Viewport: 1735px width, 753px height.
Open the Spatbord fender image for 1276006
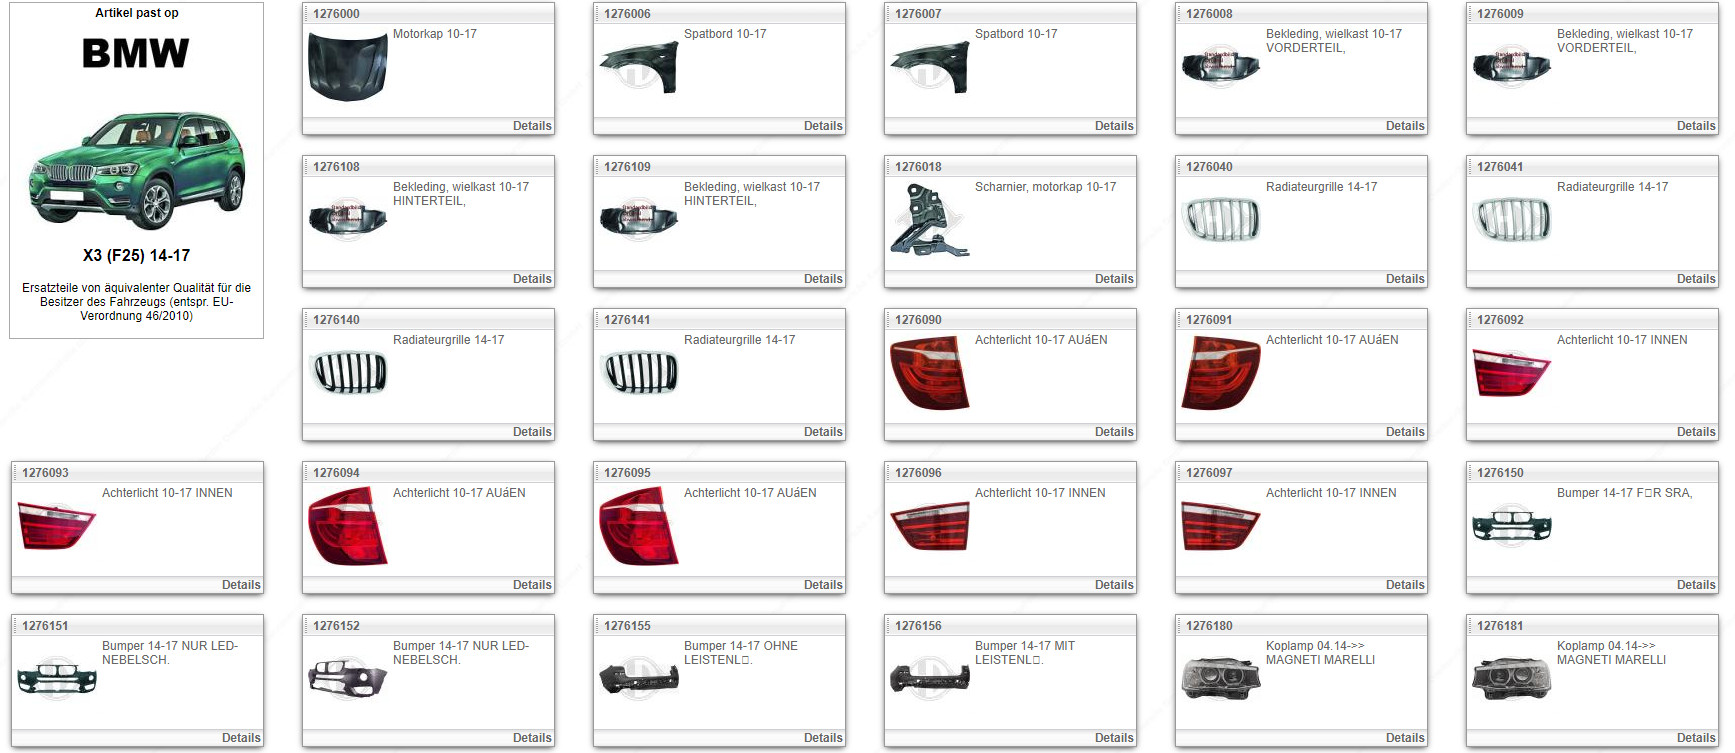(x=638, y=67)
